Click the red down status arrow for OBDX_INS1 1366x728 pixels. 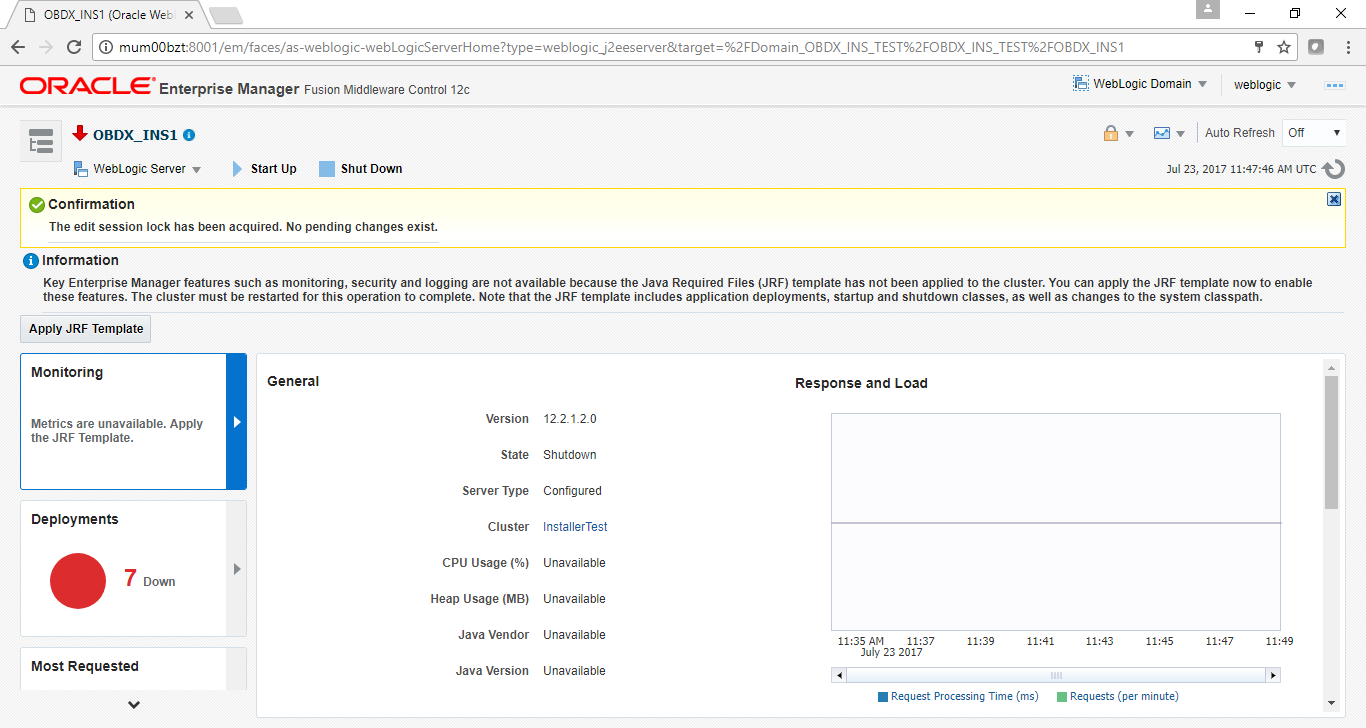(80, 133)
